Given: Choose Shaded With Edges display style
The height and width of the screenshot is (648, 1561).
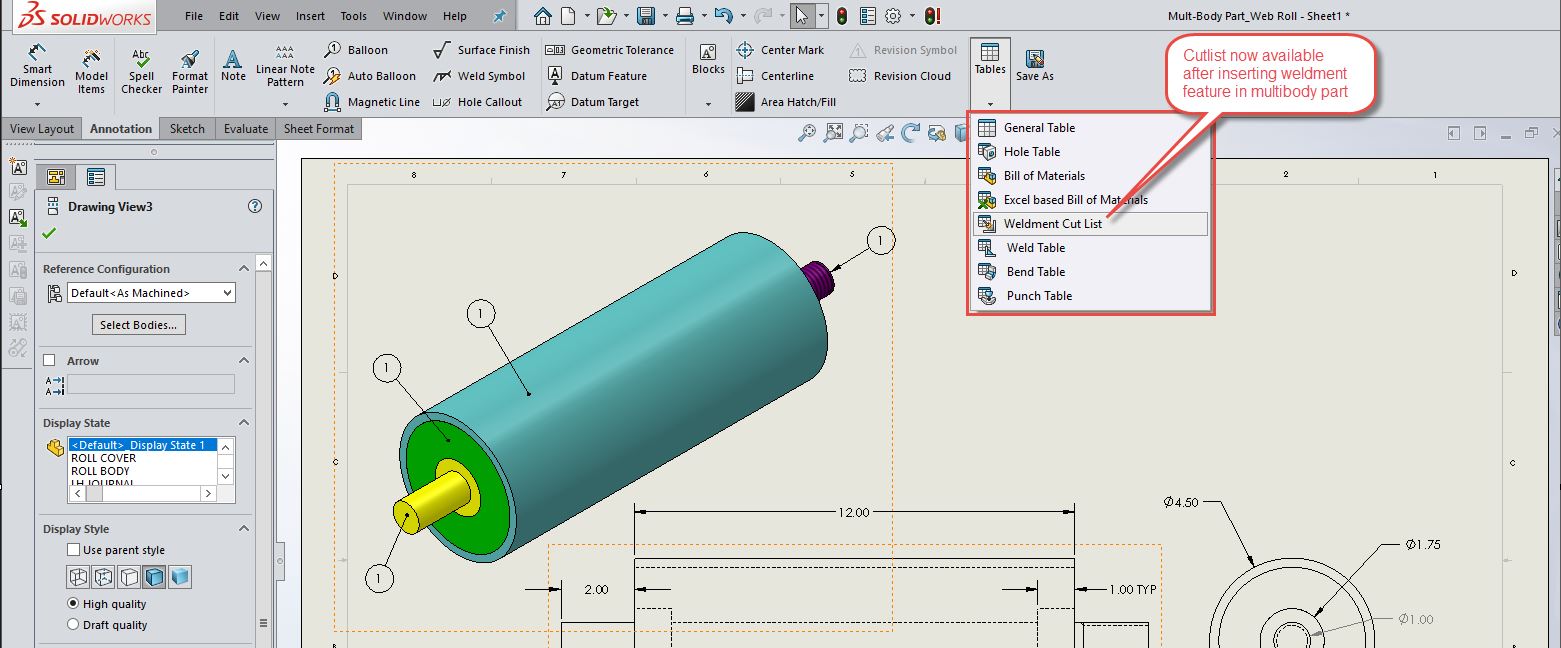Looking at the screenshot, I should pyautogui.click(x=154, y=577).
